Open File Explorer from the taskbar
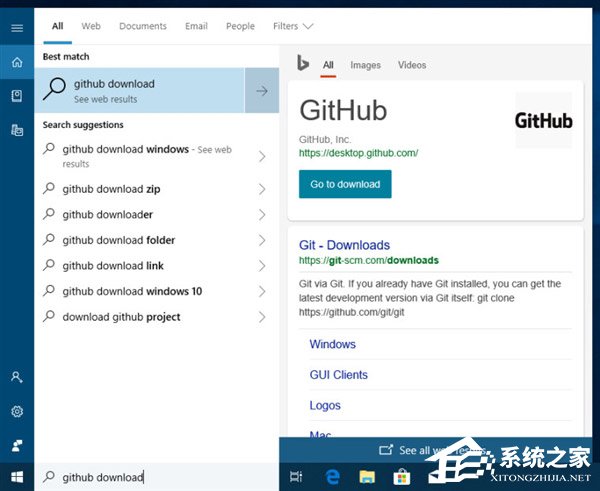600x491 pixels. (x=367, y=477)
